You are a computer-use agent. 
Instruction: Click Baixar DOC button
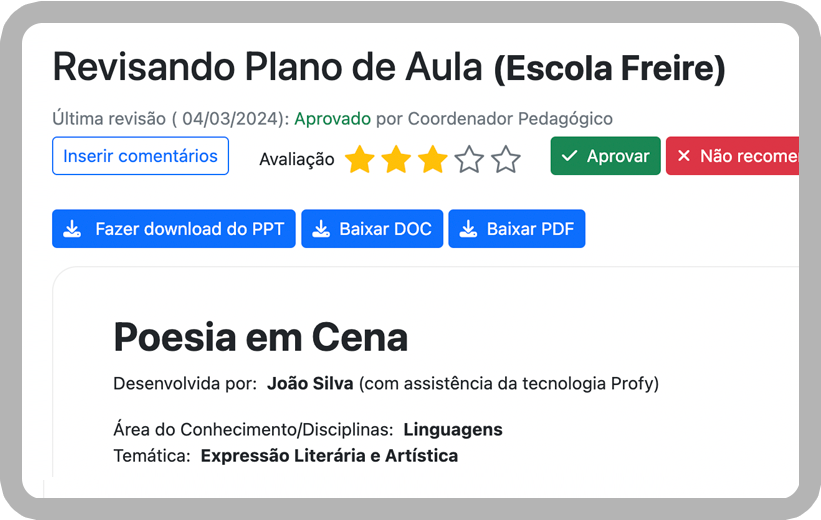(372, 229)
